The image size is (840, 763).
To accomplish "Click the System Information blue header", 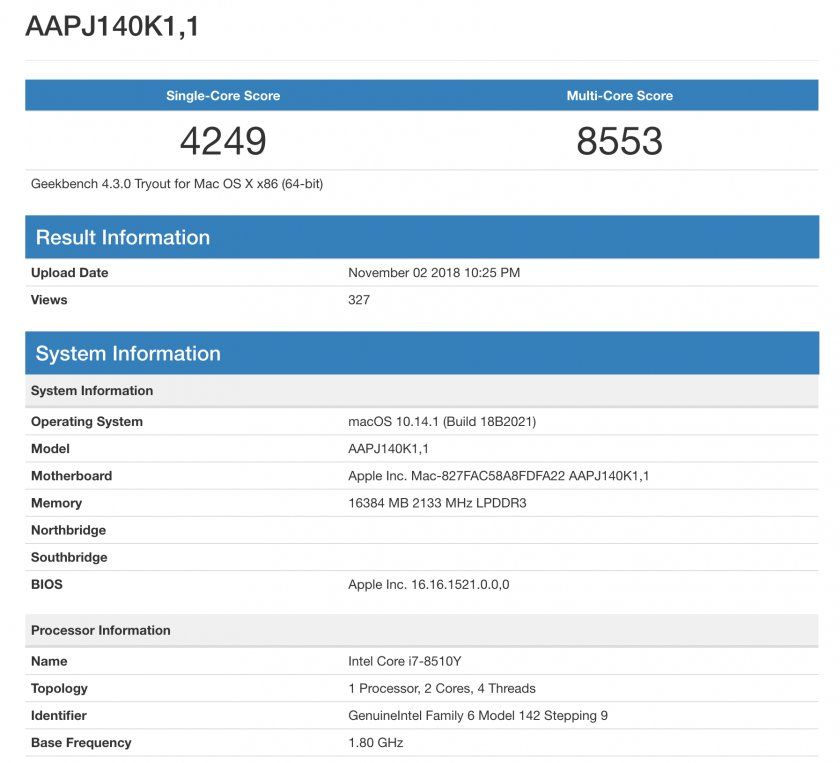I will point(126,353).
